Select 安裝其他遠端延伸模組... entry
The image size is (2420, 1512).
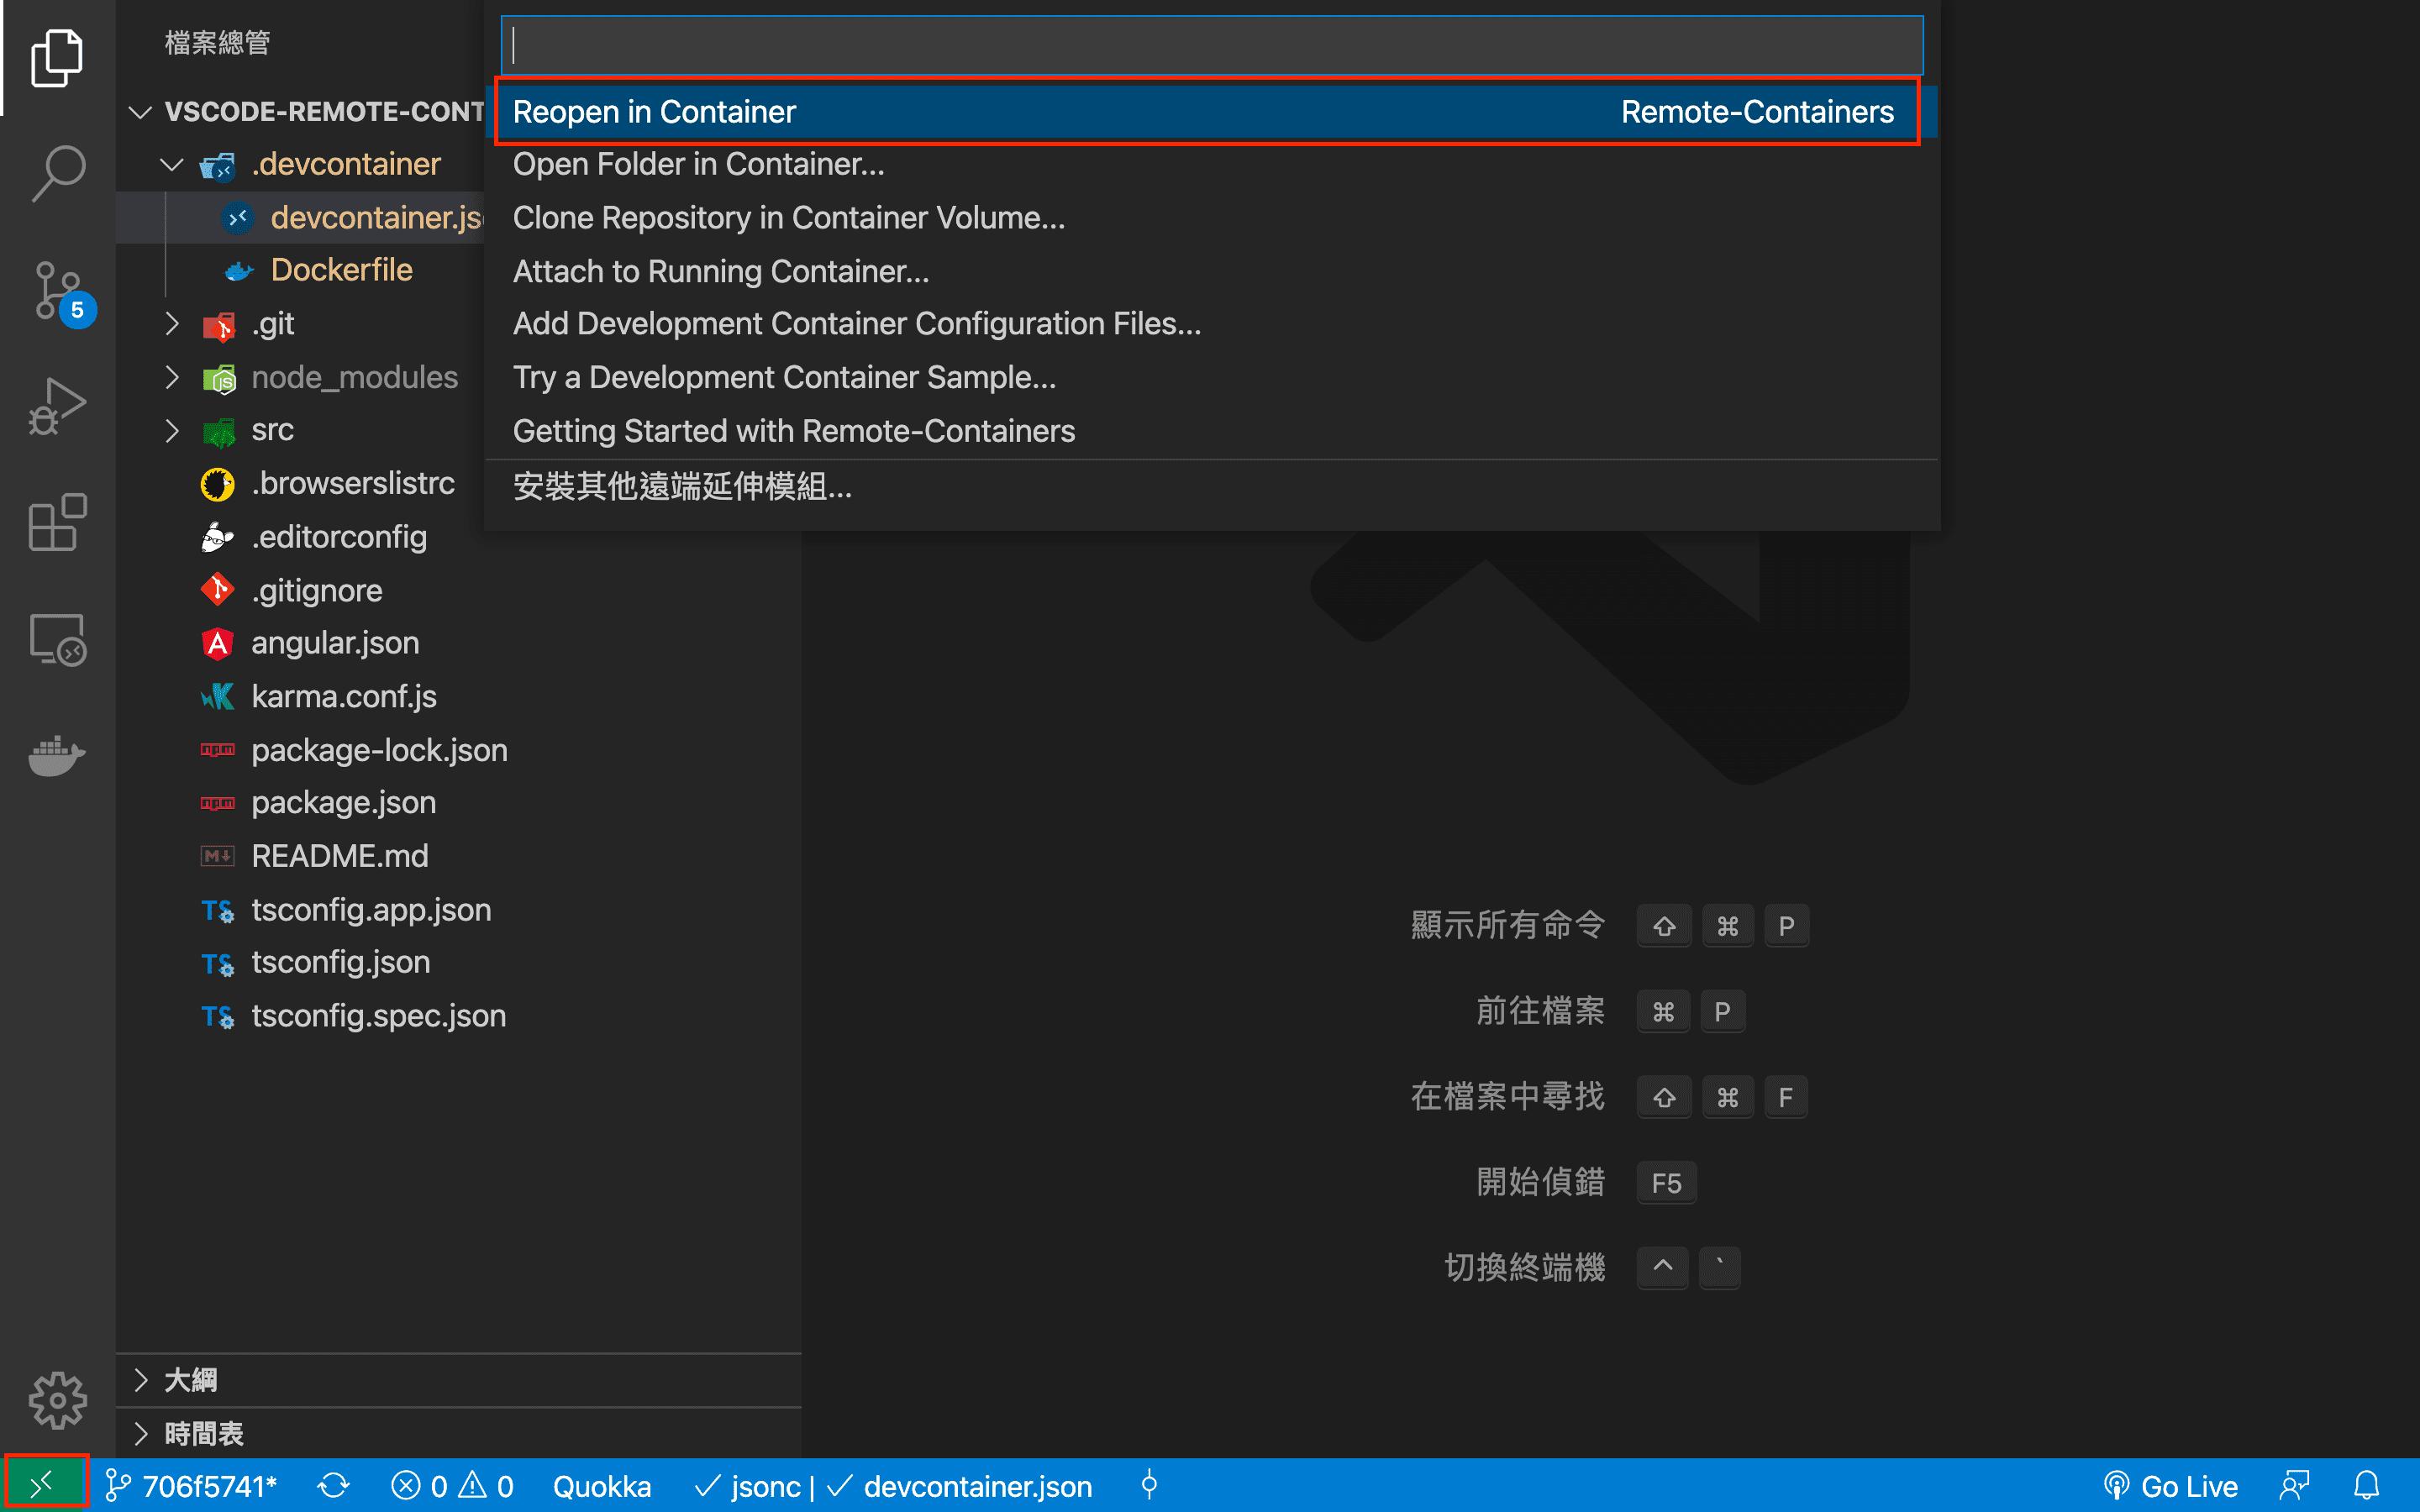coord(1211,487)
